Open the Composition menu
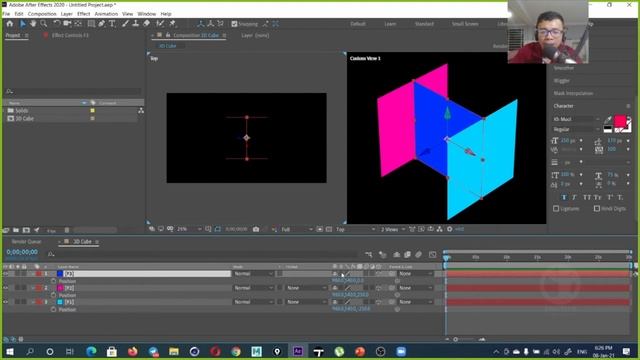Image resolution: width=640 pixels, height=360 pixels. coord(42,14)
